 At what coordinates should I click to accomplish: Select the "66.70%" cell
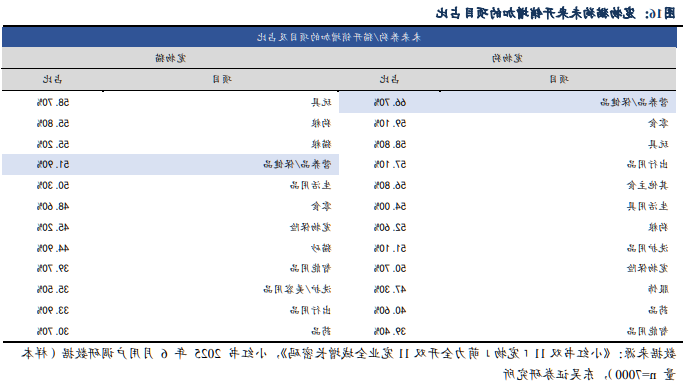(x=390, y=103)
